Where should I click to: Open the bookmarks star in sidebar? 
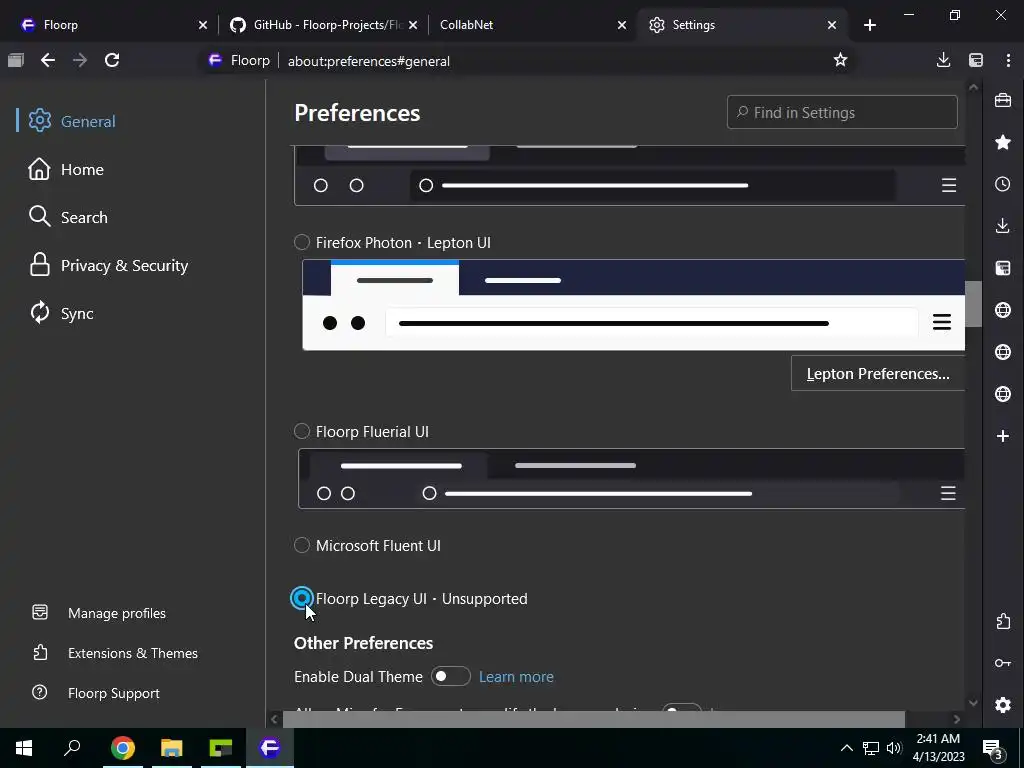tap(1002, 142)
